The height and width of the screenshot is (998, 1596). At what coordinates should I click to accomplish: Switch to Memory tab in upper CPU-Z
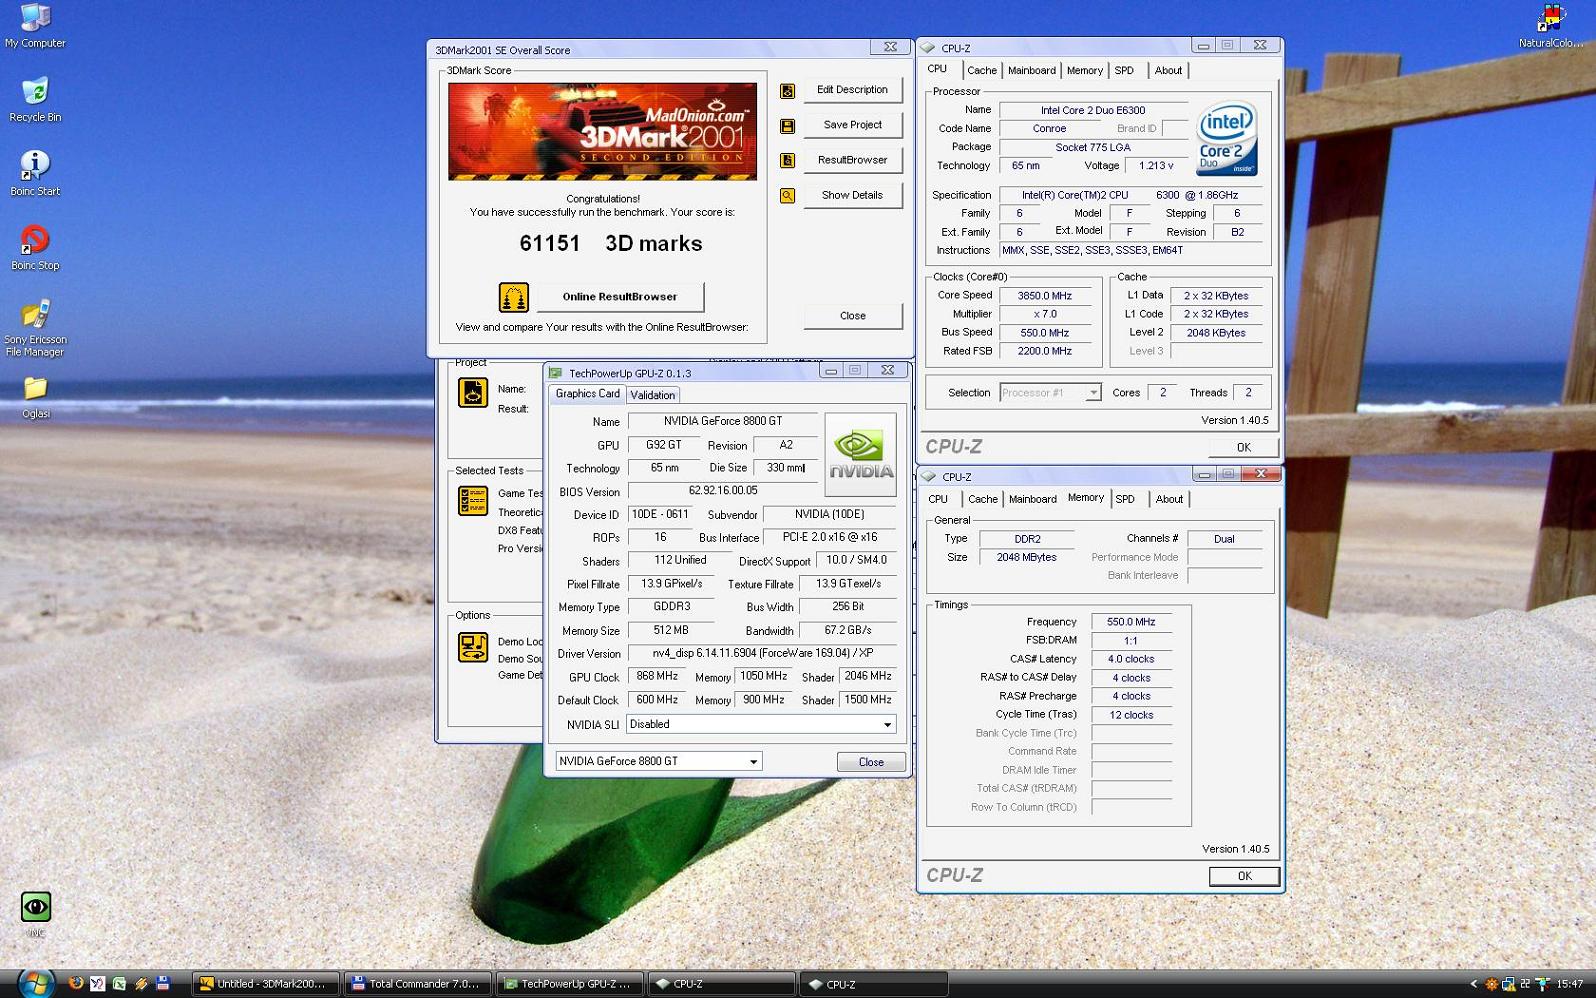click(x=1084, y=71)
